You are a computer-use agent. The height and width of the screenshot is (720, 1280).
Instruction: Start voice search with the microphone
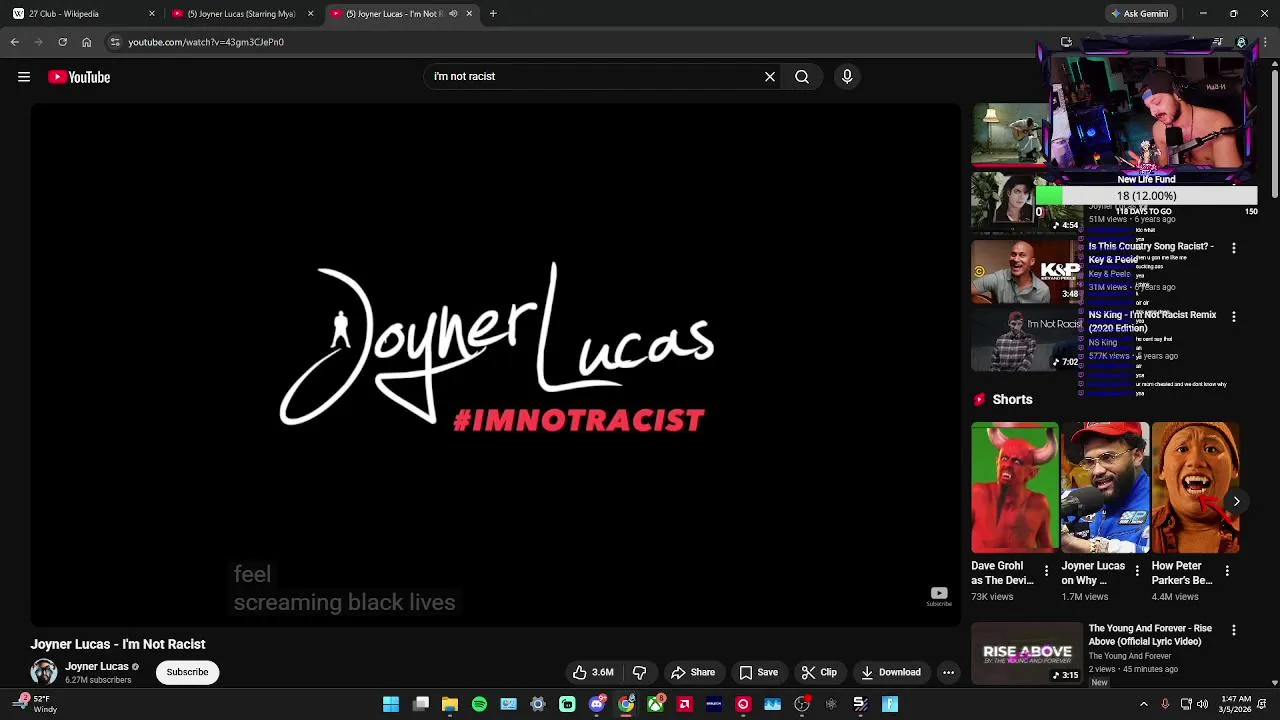point(847,76)
